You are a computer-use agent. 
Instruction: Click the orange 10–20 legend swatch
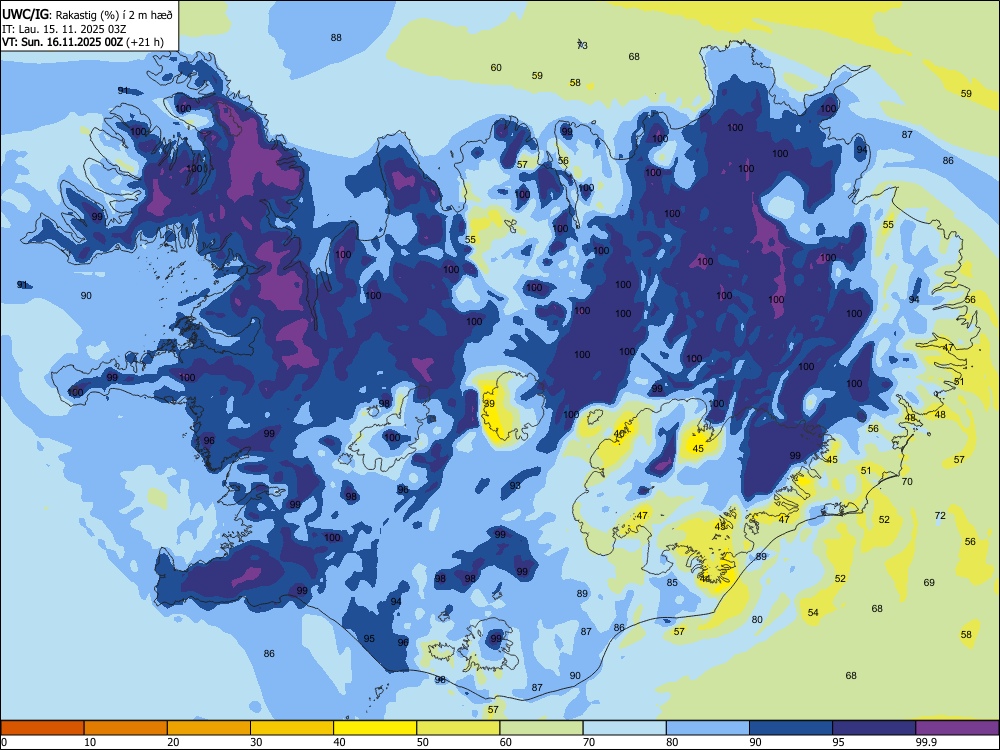click(x=126, y=728)
